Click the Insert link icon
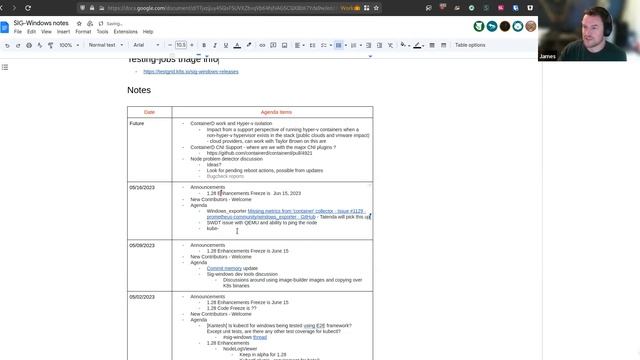640x360 pixels. point(262,45)
